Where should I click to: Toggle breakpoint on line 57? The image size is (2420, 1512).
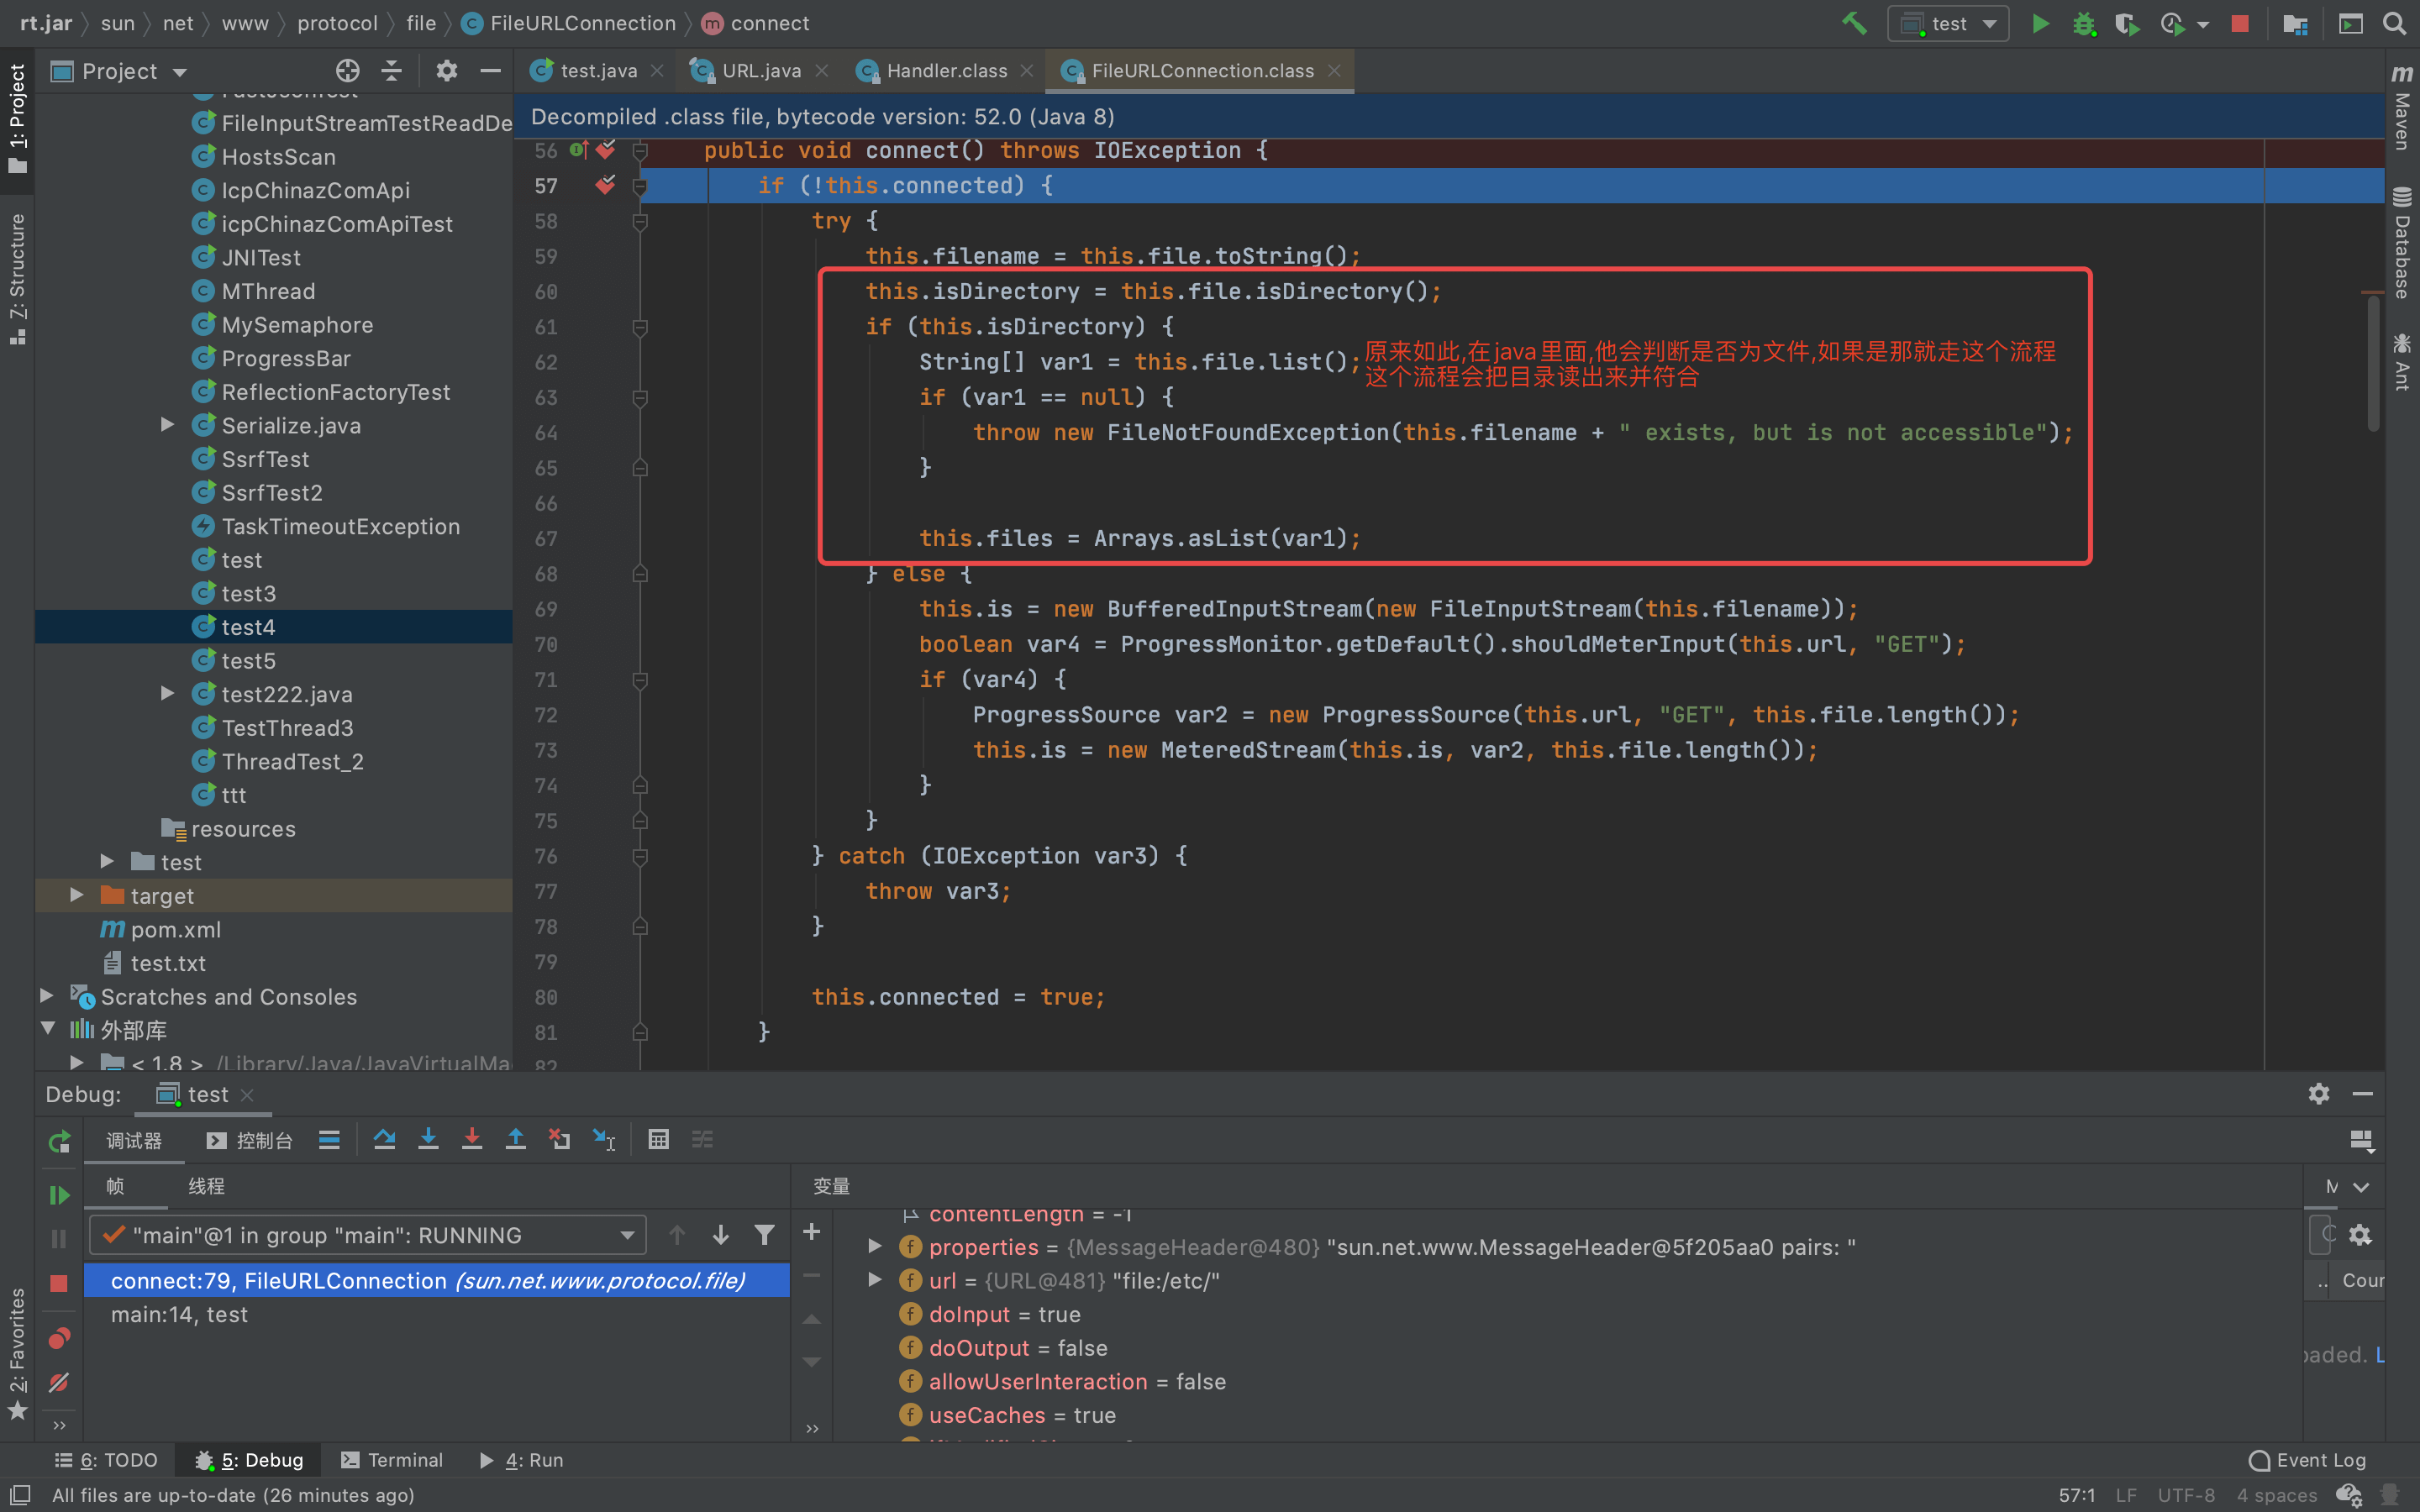(x=605, y=185)
